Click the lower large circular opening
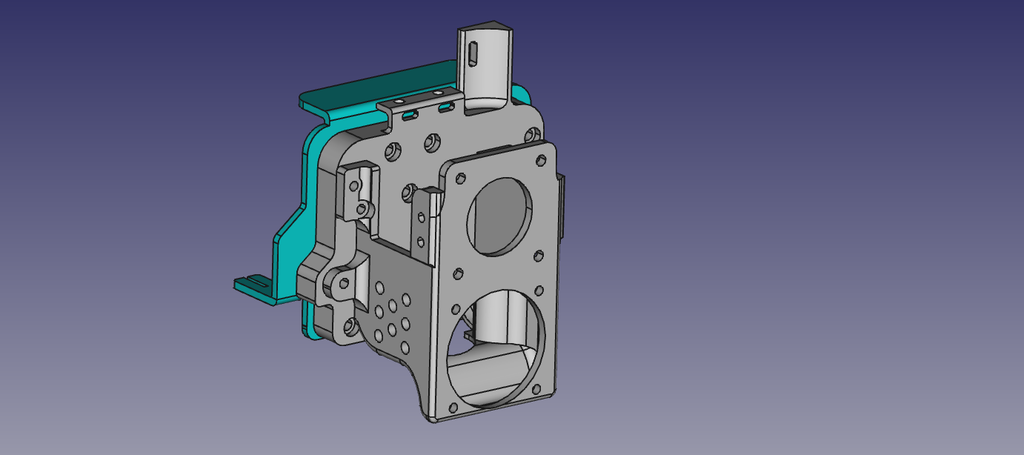 click(x=496, y=348)
